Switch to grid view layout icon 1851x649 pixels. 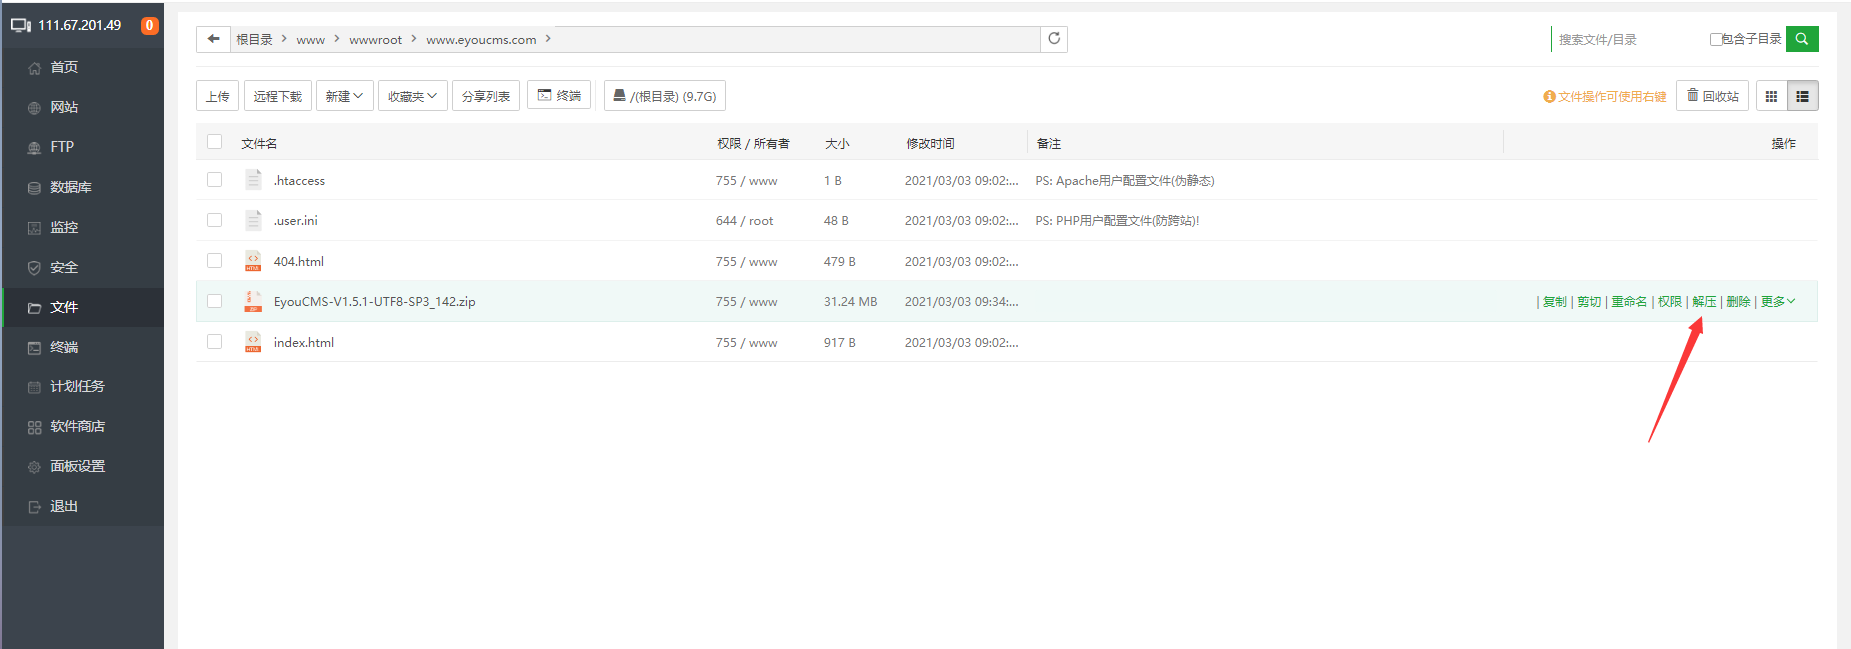click(x=1771, y=96)
